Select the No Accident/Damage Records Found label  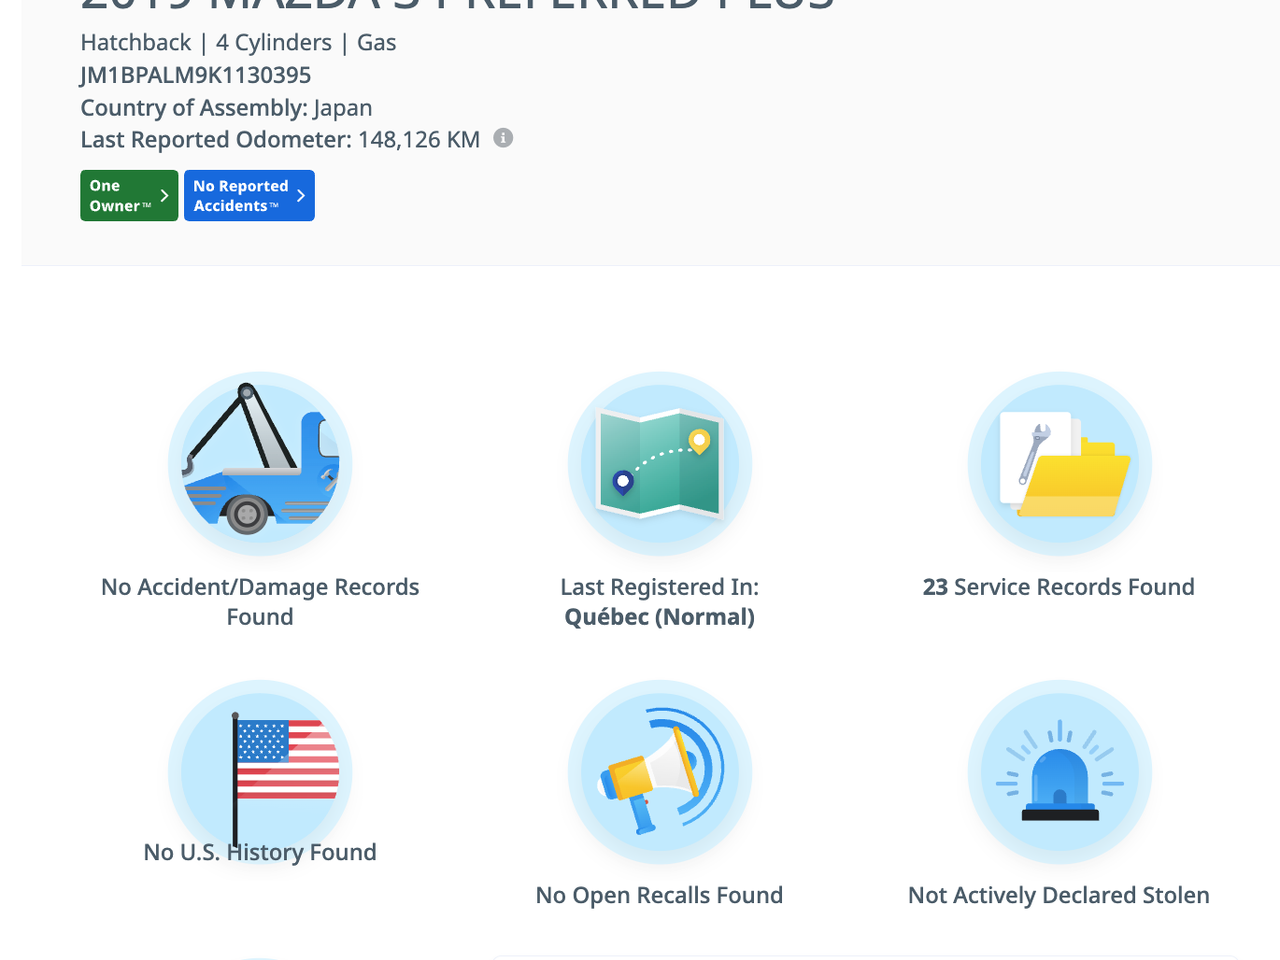click(x=260, y=601)
